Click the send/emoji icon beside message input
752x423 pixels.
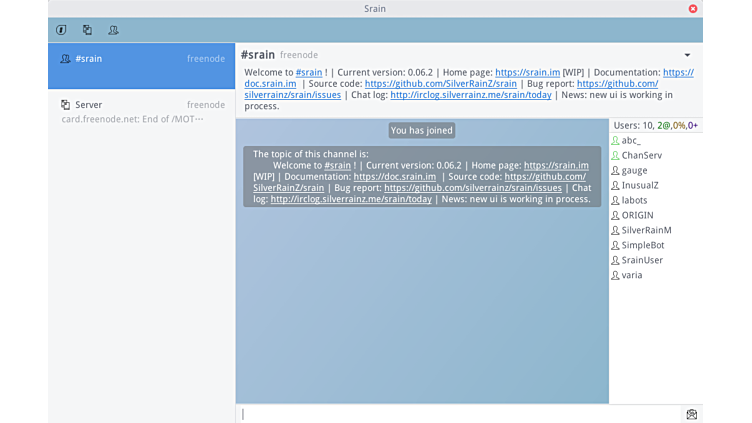[x=691, y=414]
